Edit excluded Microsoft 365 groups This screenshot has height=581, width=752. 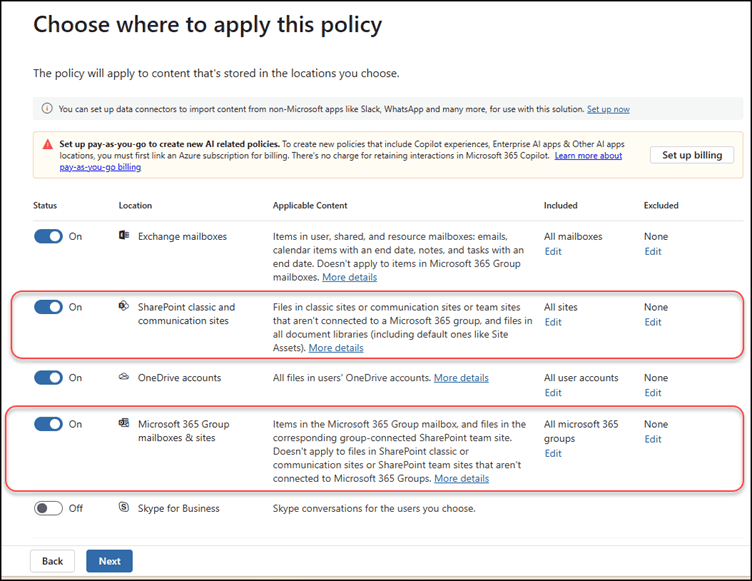tap(653, 439)
